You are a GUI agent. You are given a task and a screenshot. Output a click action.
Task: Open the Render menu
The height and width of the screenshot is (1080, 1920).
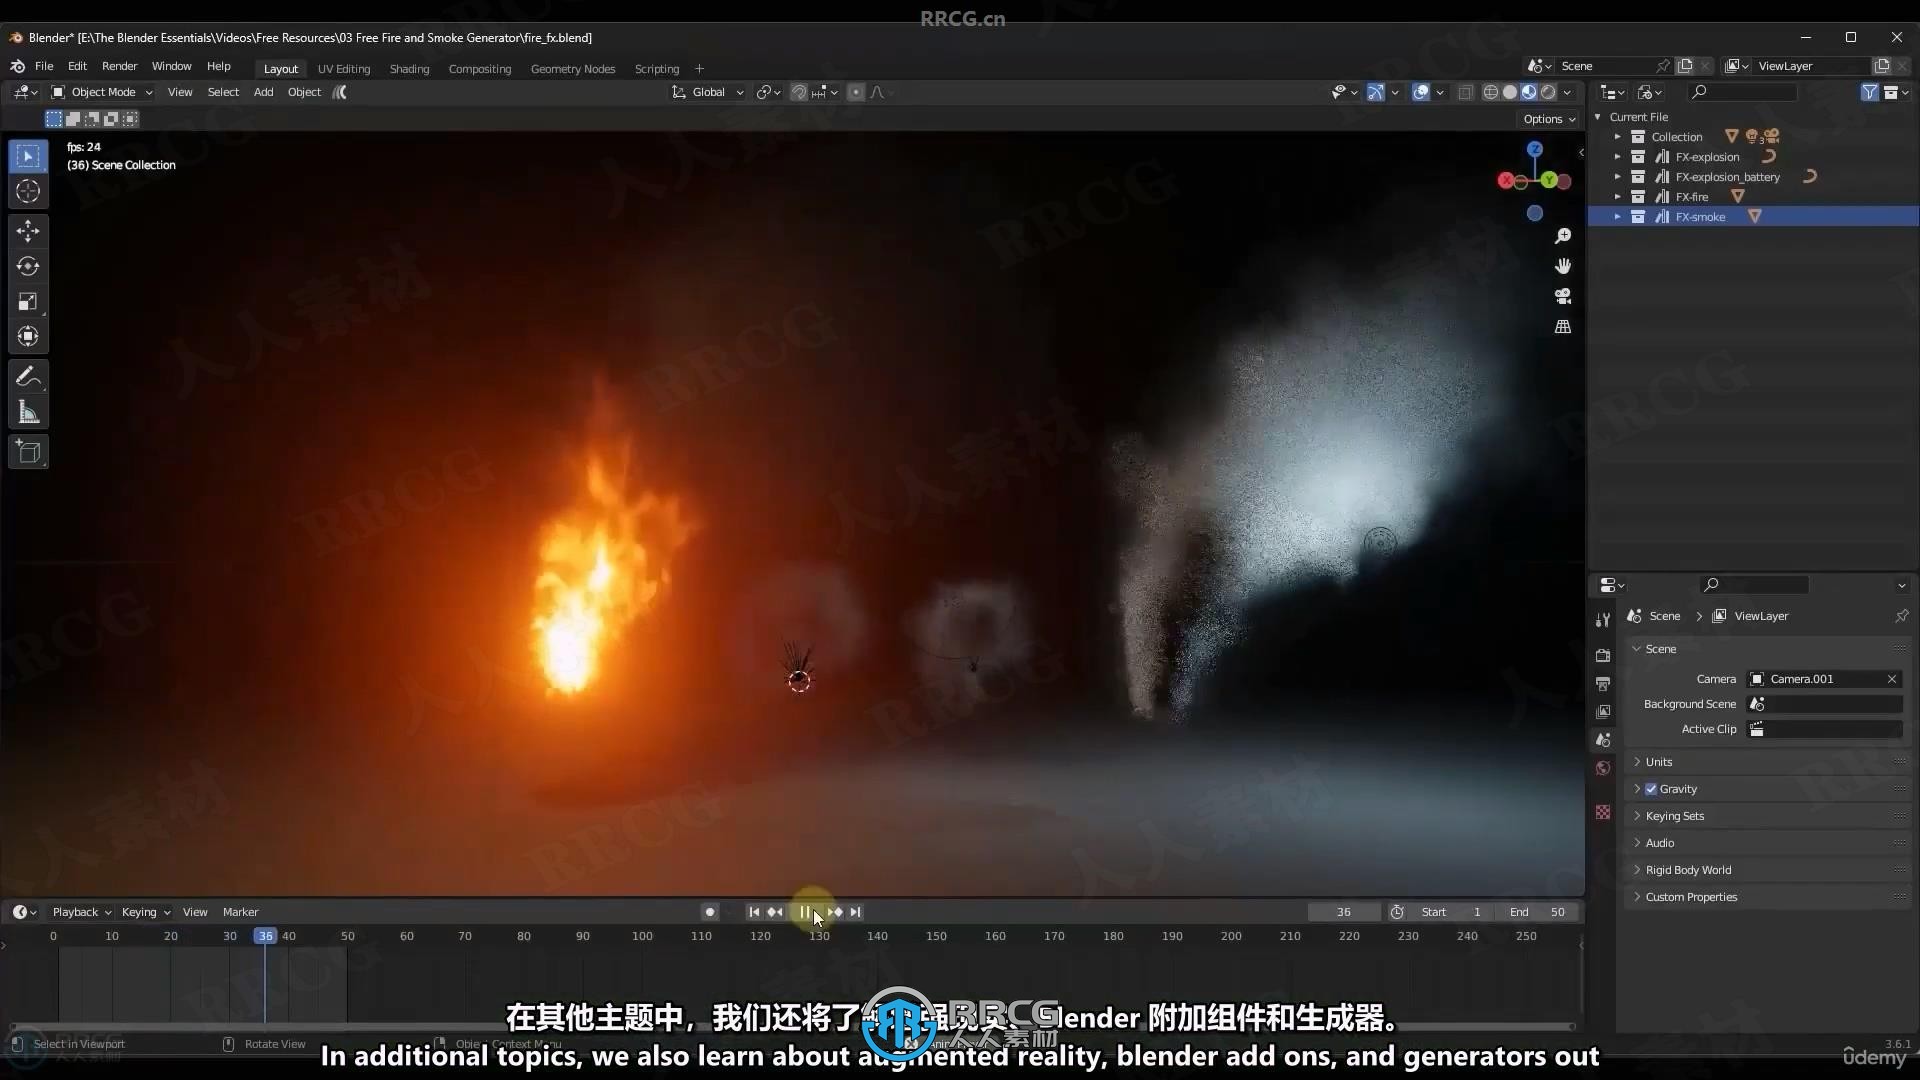[119, 66]
